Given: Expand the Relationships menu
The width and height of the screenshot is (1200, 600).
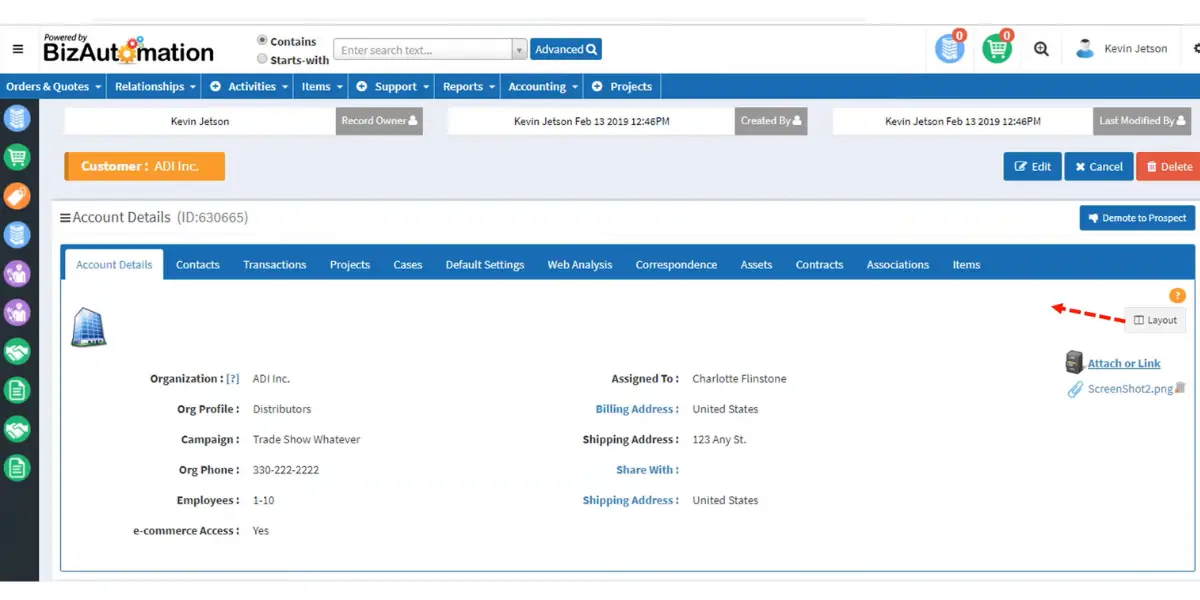Looking at the screenshot, I should (x=155, y=87).
